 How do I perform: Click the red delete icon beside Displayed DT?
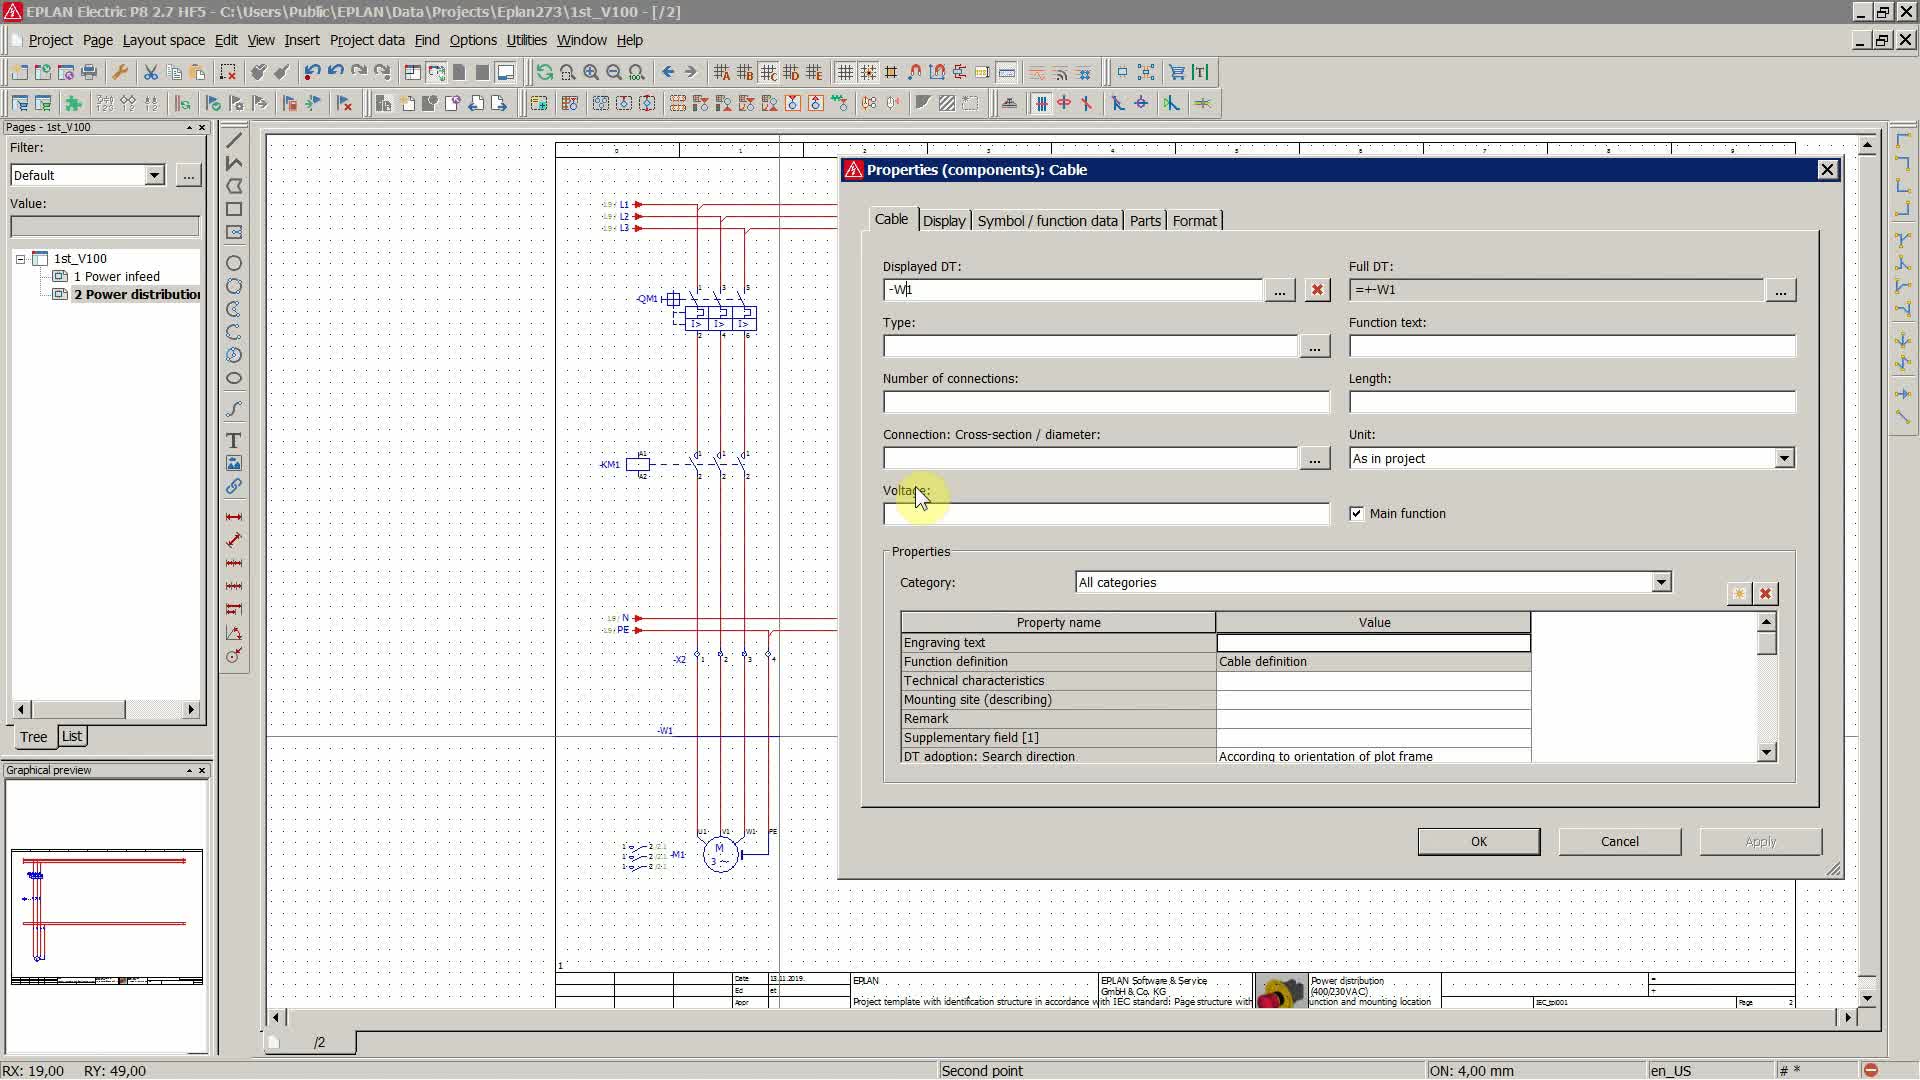click(1317, 290)
